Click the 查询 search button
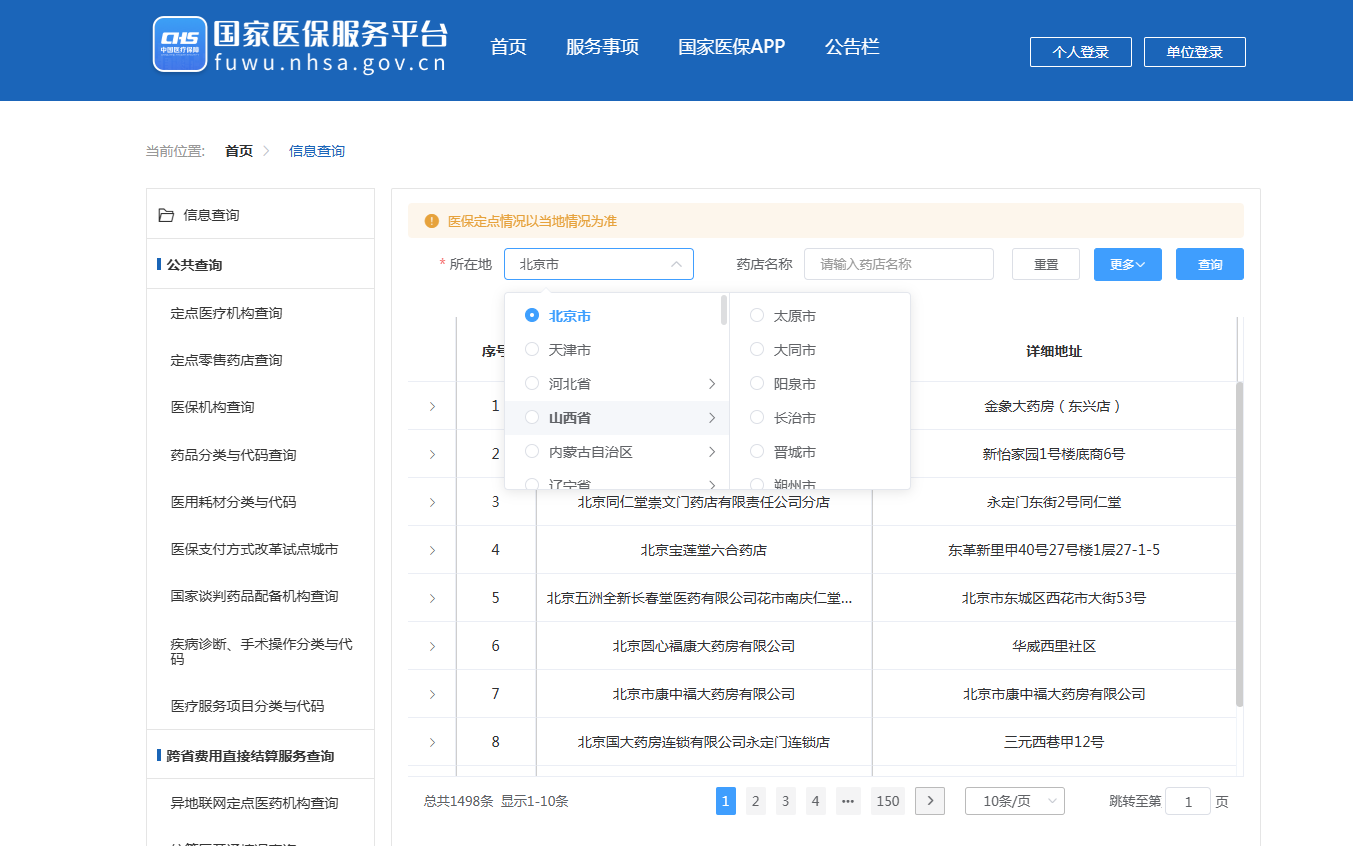This screenshot has height=846, width=1353. point(1209,264)
